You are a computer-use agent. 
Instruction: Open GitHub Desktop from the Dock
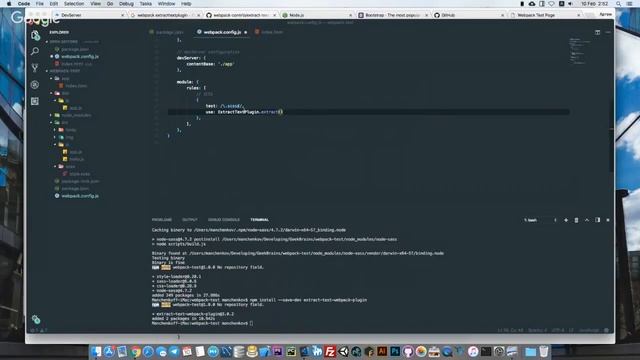[x=408, y=351]
